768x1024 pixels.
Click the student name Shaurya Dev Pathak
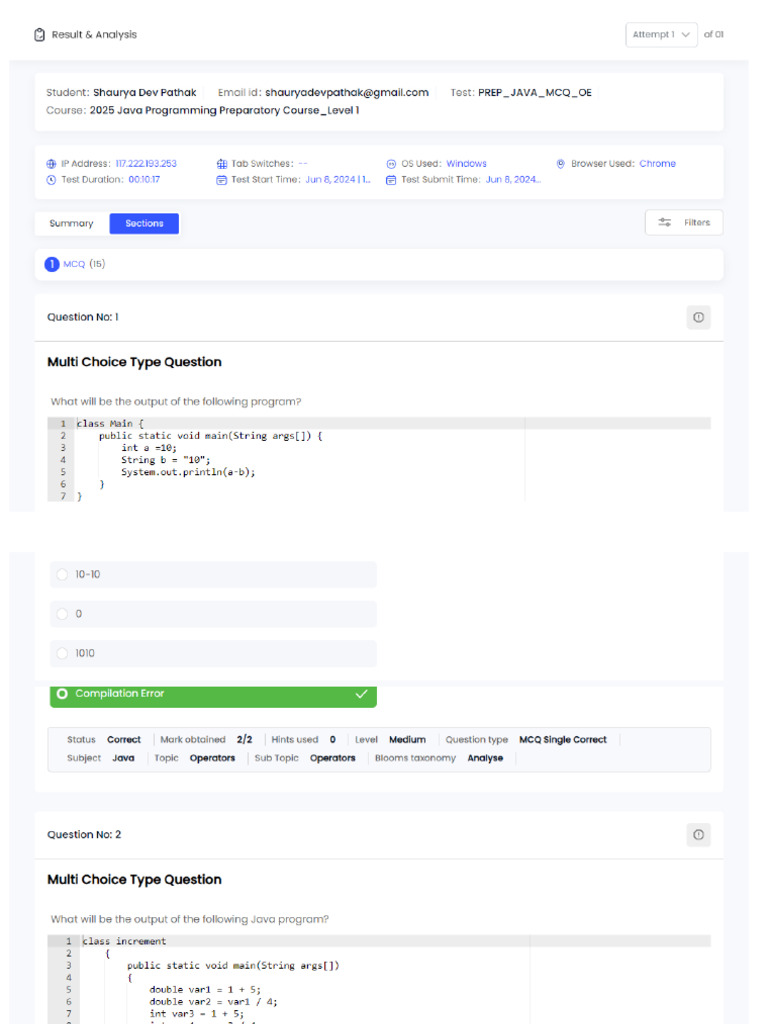tap(144, 93)
